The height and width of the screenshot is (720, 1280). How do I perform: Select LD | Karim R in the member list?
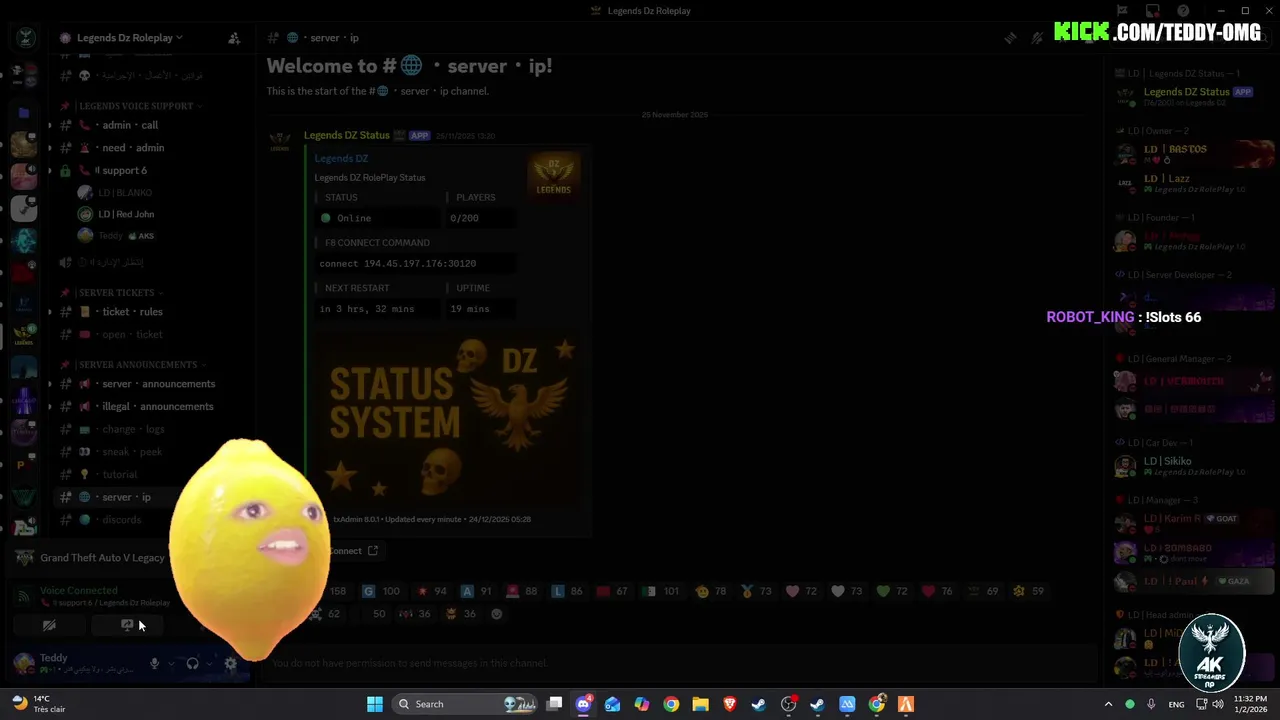[1194, 524]
